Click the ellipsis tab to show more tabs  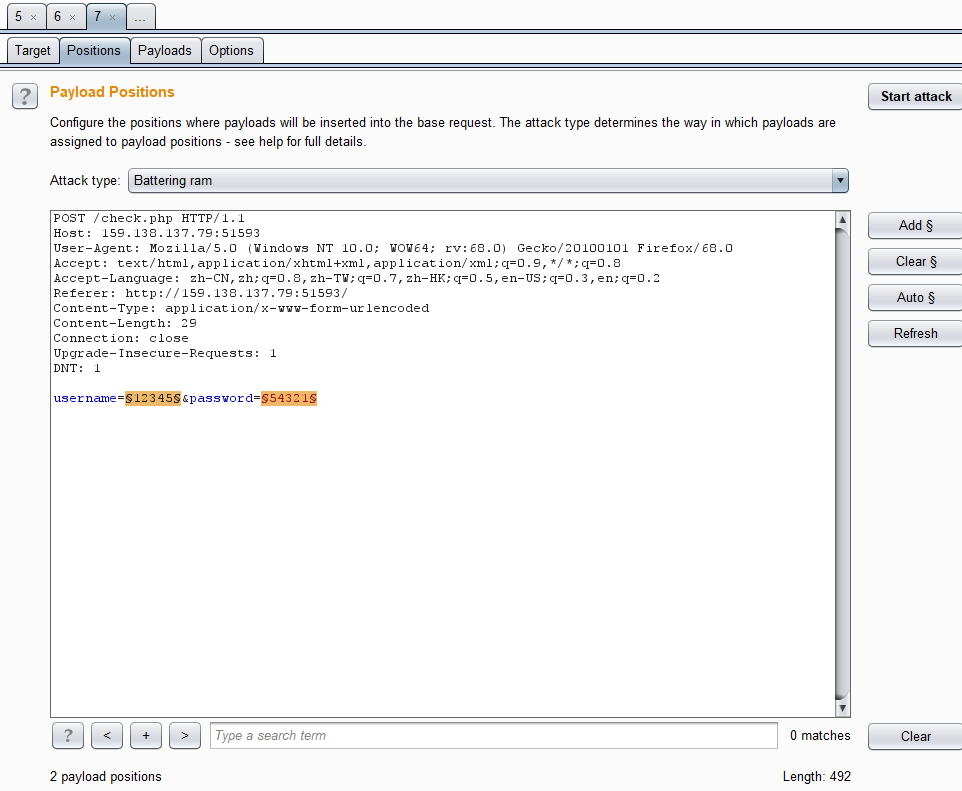point(140,16)
